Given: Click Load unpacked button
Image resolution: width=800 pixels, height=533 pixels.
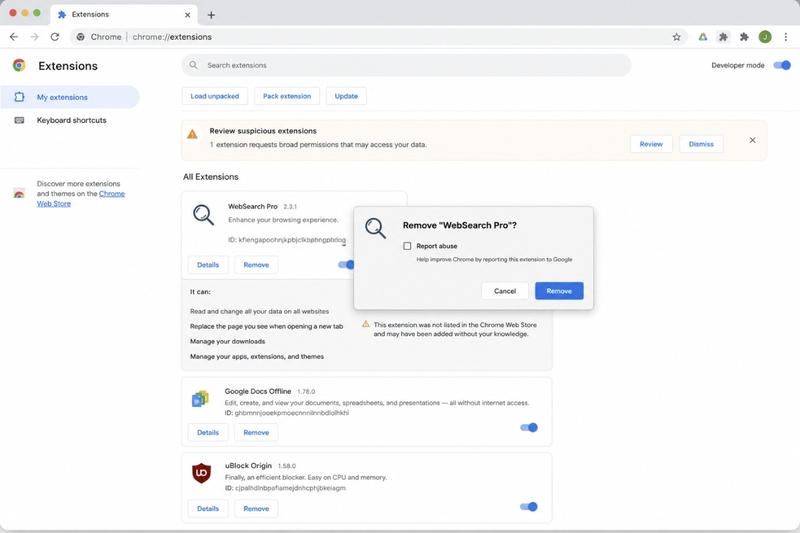Looking at the screenshot, I should coord(215,96).
